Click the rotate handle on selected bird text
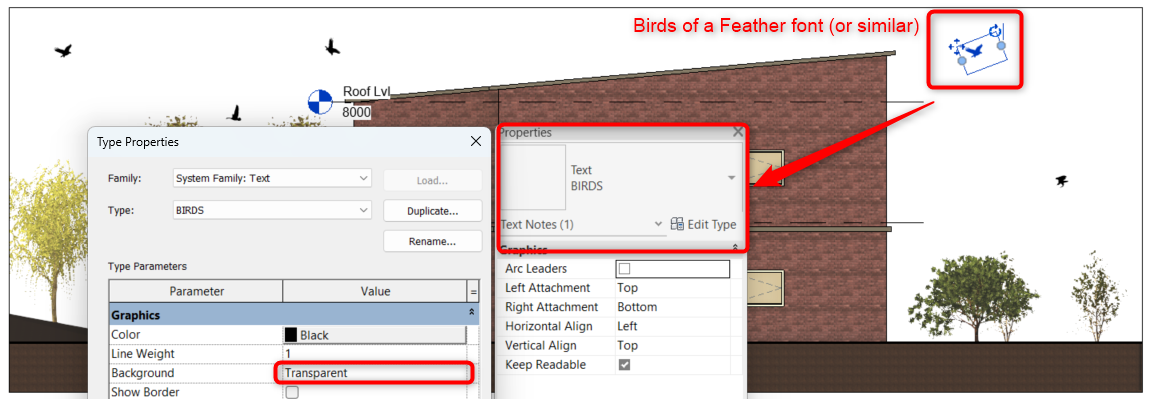 pos(994,31)
